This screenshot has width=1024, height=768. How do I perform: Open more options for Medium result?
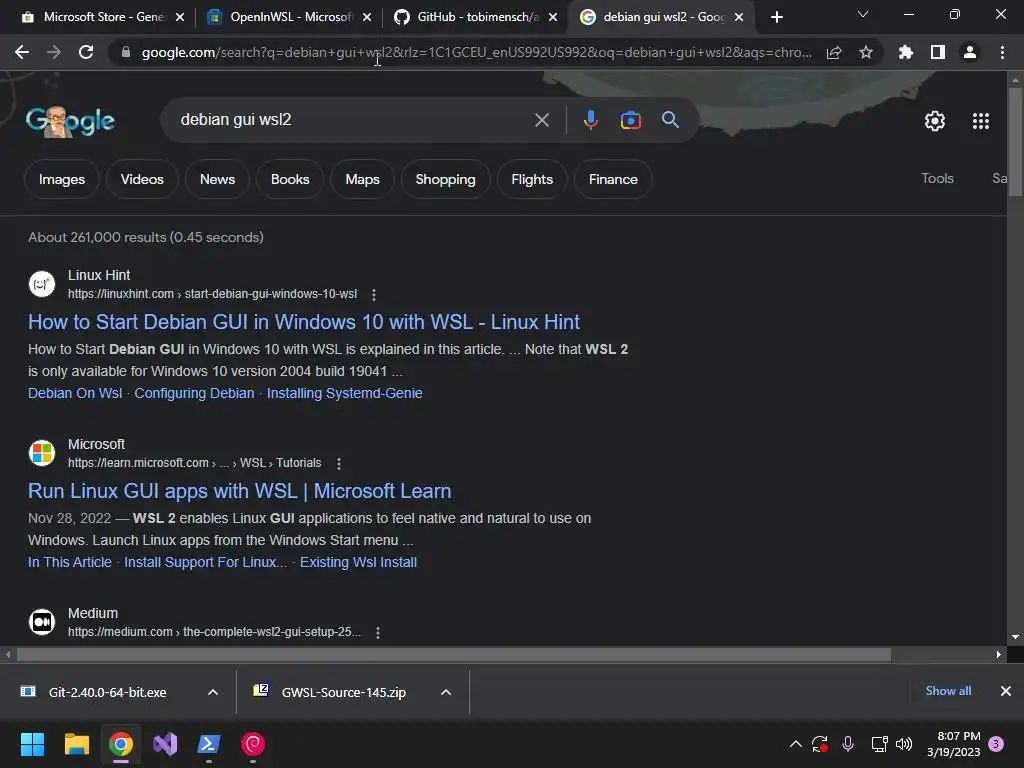pos(377,633)
